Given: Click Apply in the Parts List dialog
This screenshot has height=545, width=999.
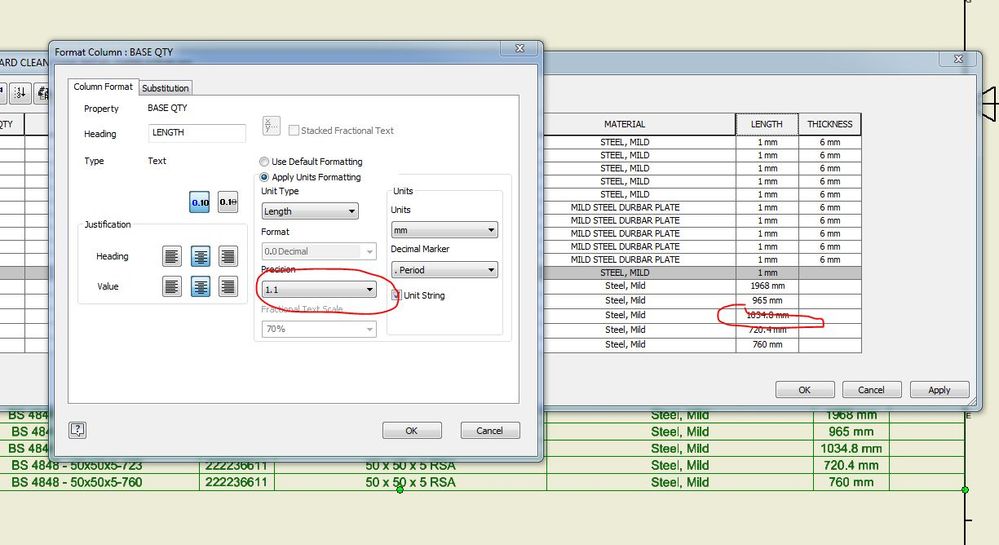Looking at the screenshot, I should 939,389.
